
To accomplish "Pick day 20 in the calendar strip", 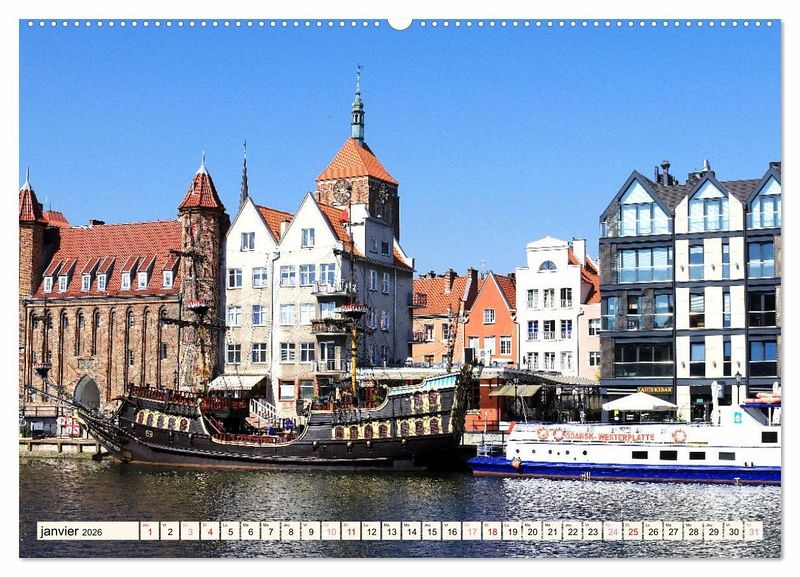I will pyautogui.click(x=532, y=531).
